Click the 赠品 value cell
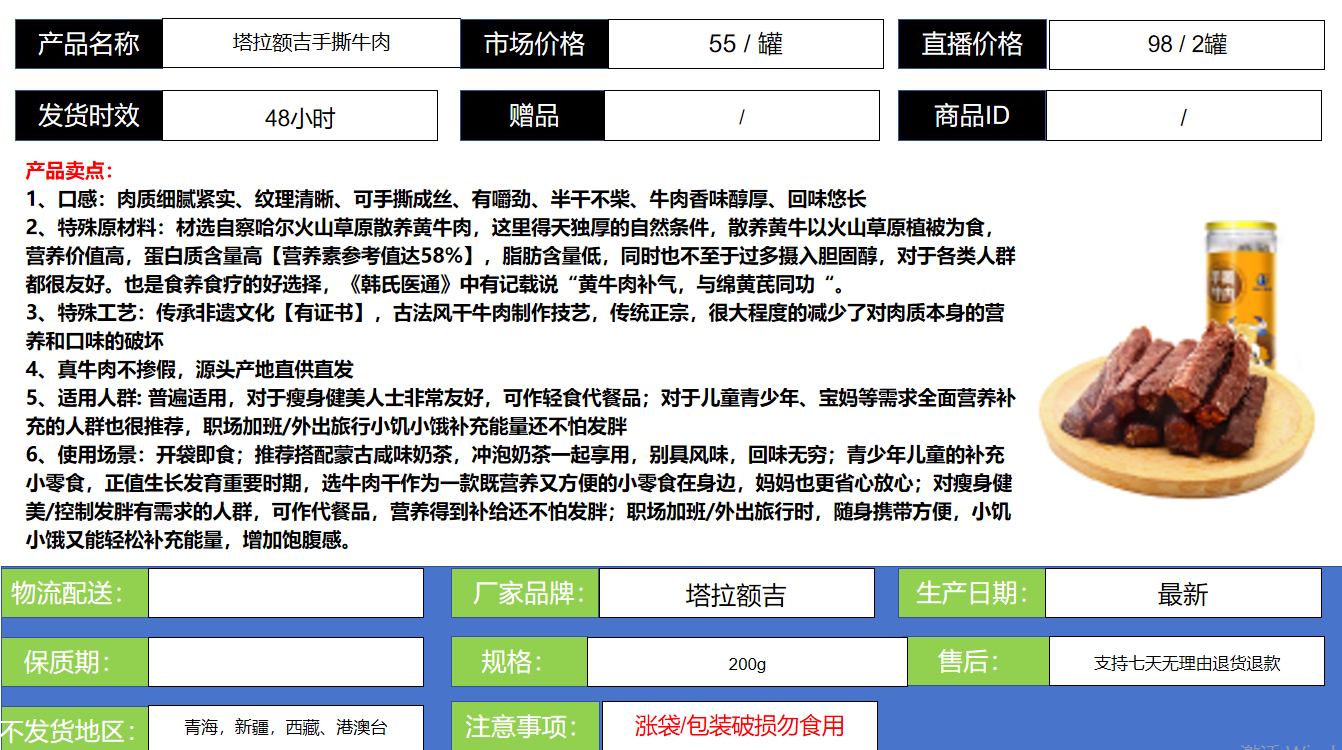Screen dimensions: 1342x750 (x=741, y=117)
